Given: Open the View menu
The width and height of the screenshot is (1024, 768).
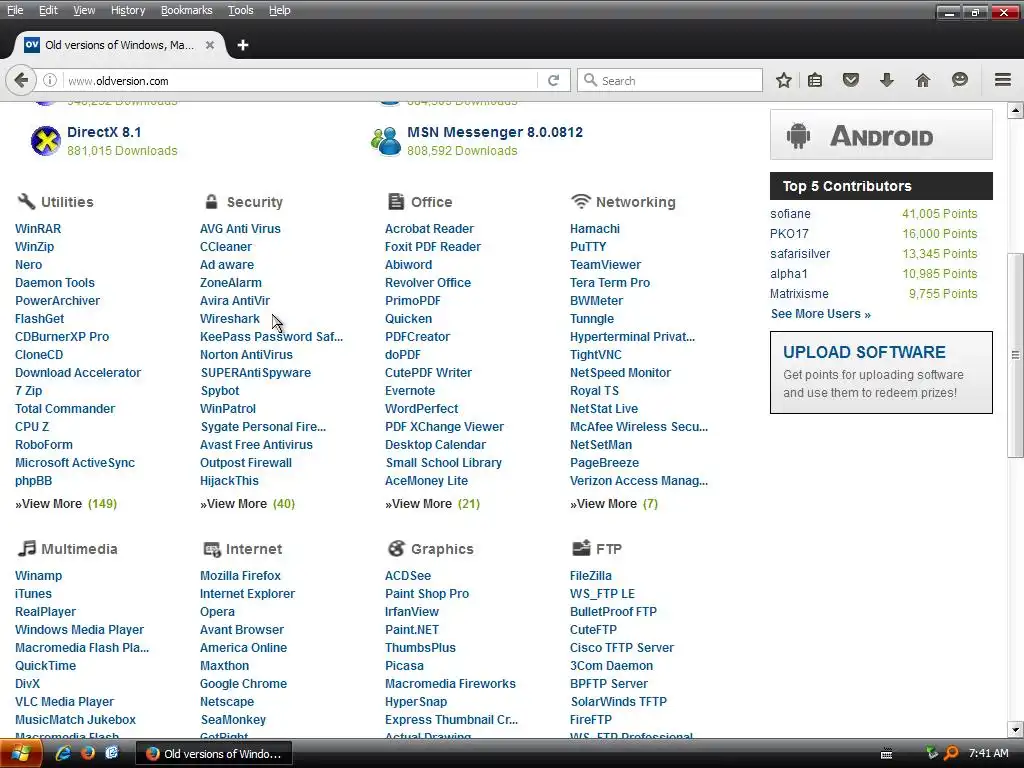Looking at the screenshot, I should pos(84,10).
